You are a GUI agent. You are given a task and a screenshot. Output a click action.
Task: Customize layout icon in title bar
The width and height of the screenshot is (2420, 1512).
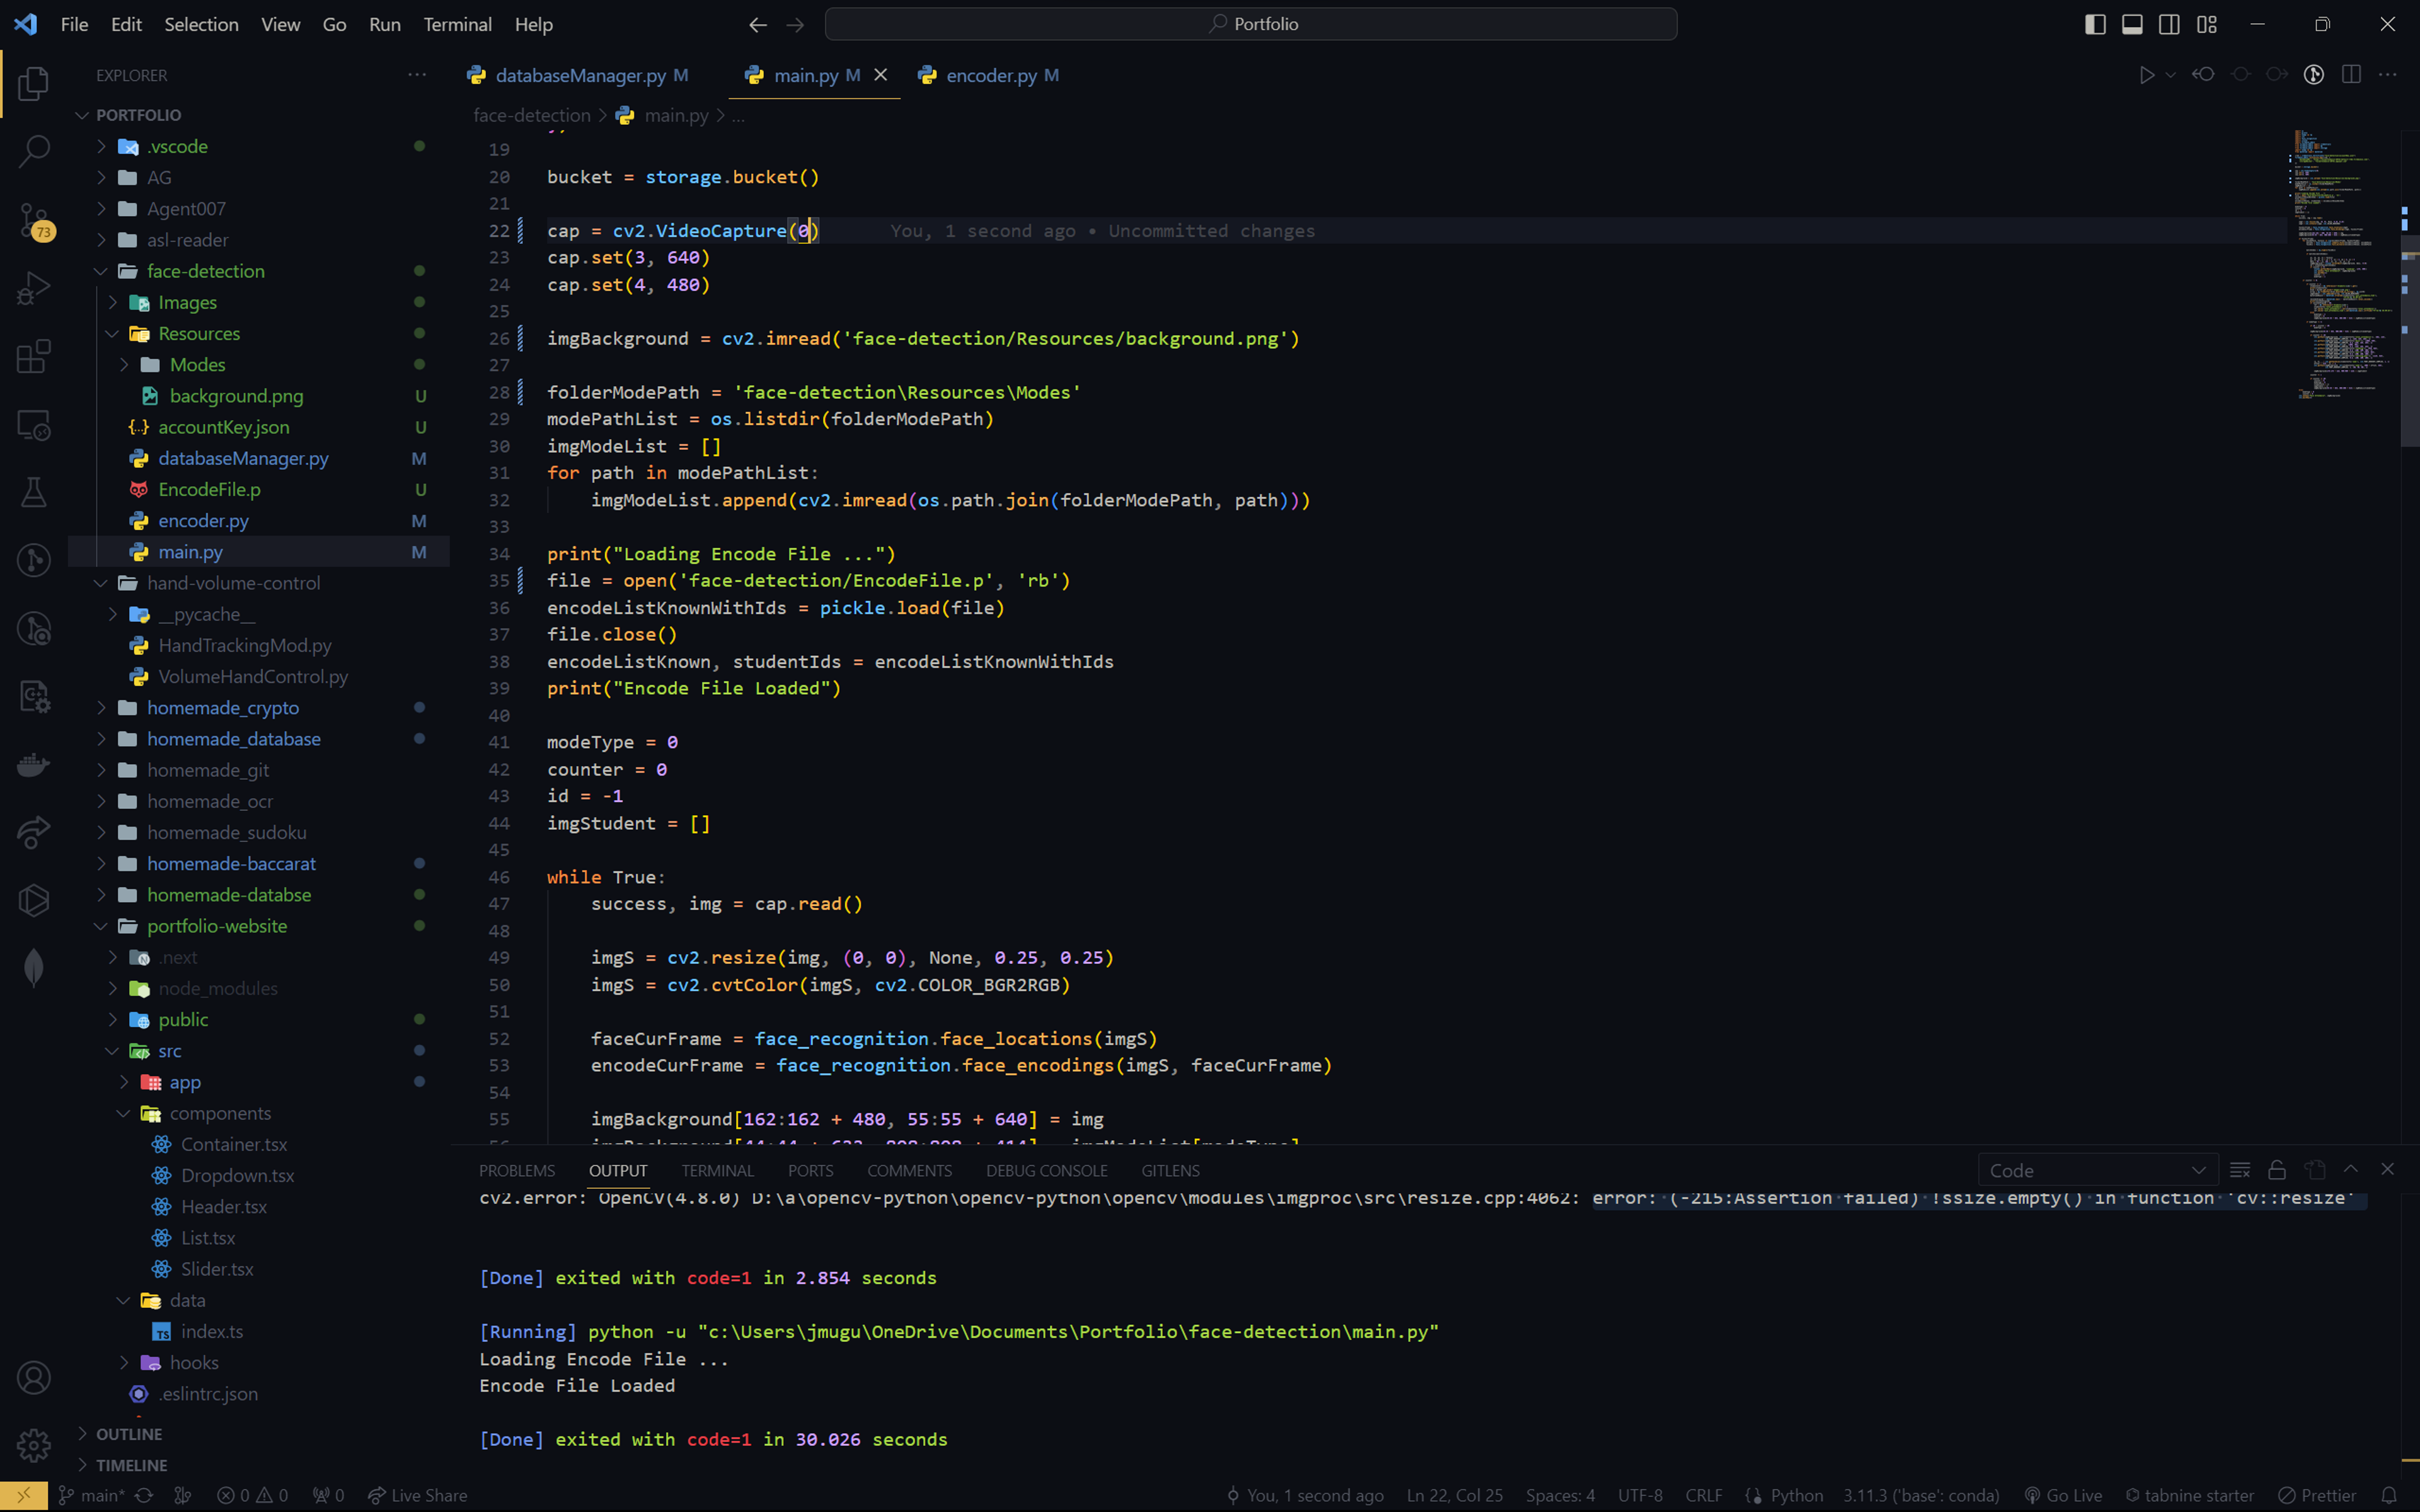tap(2207, 24)
